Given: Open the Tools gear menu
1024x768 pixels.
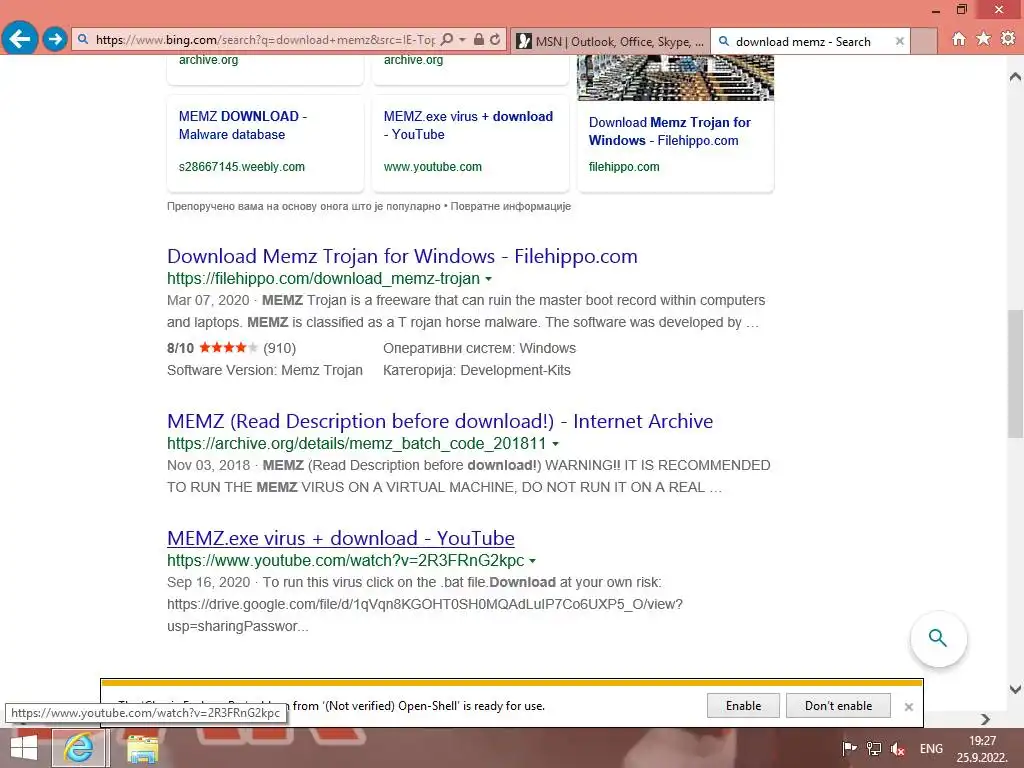Looking at the screenshot, I should point(1008,39).
